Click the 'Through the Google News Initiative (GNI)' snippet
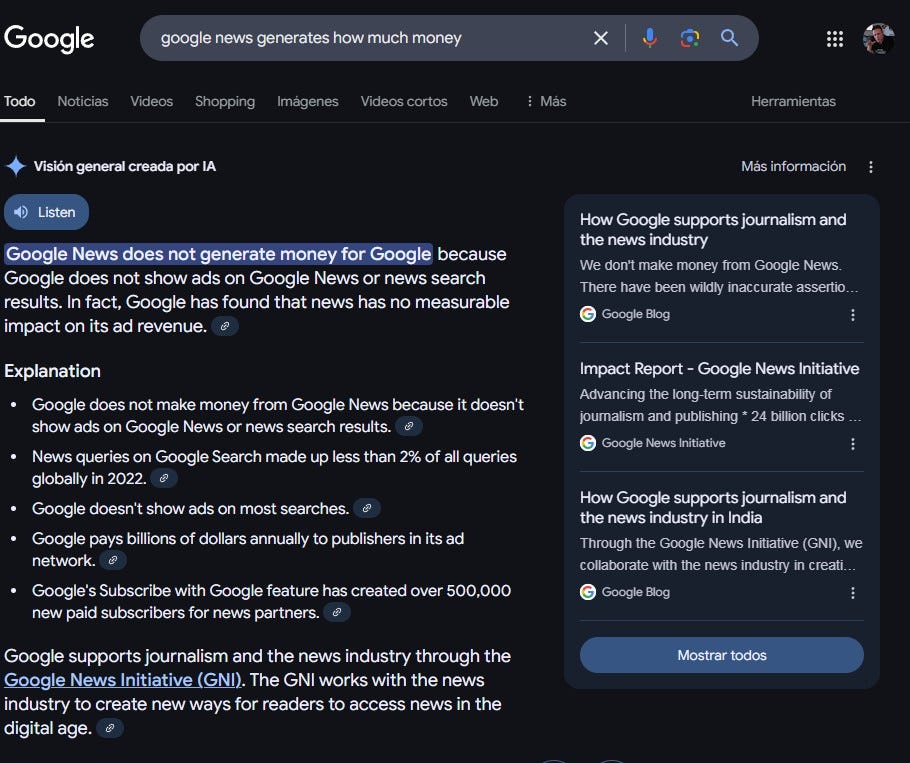Image resolution: width=910 pixels, height=763 pixels. [x=721, y=554]
